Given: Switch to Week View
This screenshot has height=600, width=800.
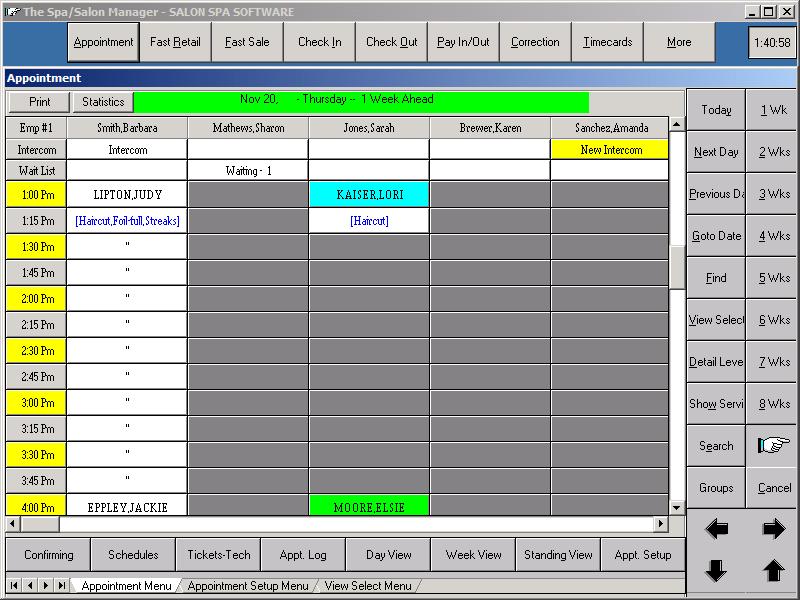Looking at the screenshot, I should tap(474, 555).
